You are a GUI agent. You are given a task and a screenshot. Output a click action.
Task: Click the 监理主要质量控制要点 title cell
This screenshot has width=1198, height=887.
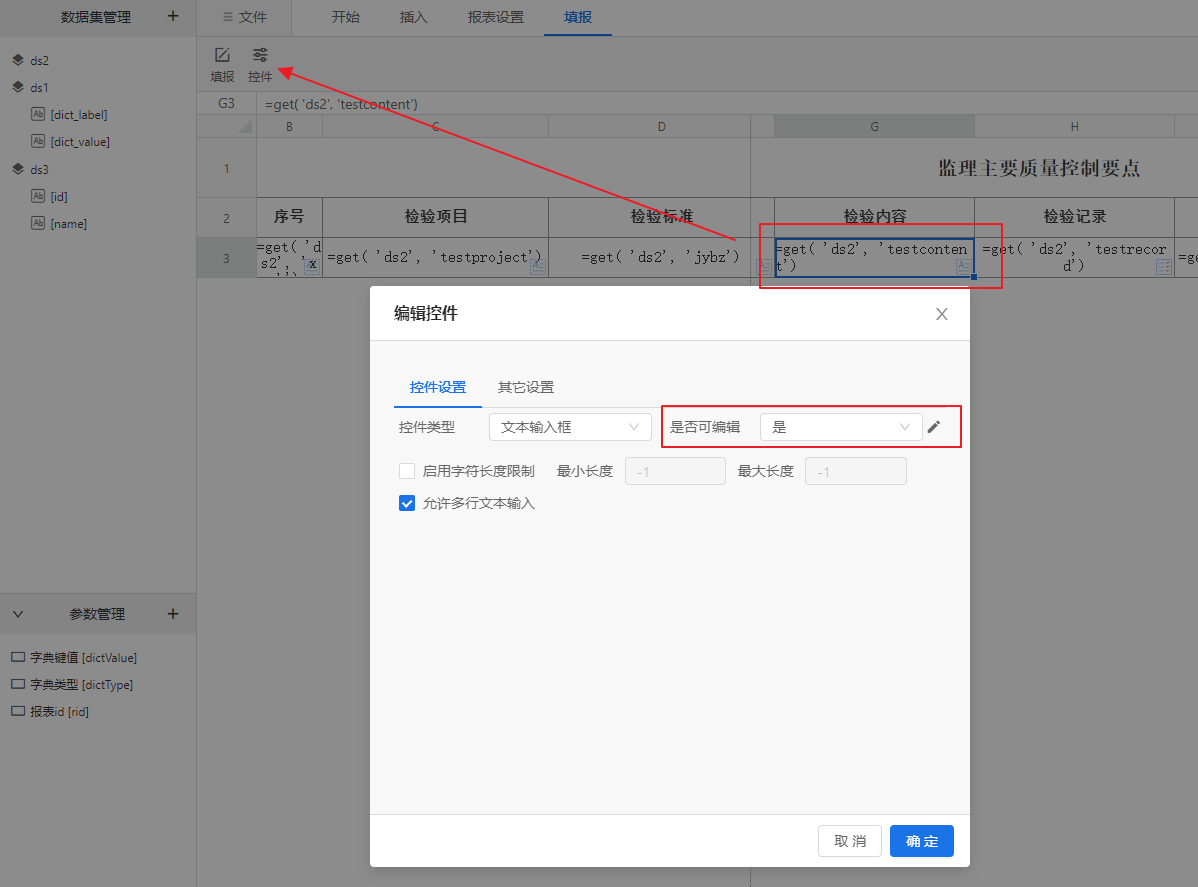(x=1039, y=168)
